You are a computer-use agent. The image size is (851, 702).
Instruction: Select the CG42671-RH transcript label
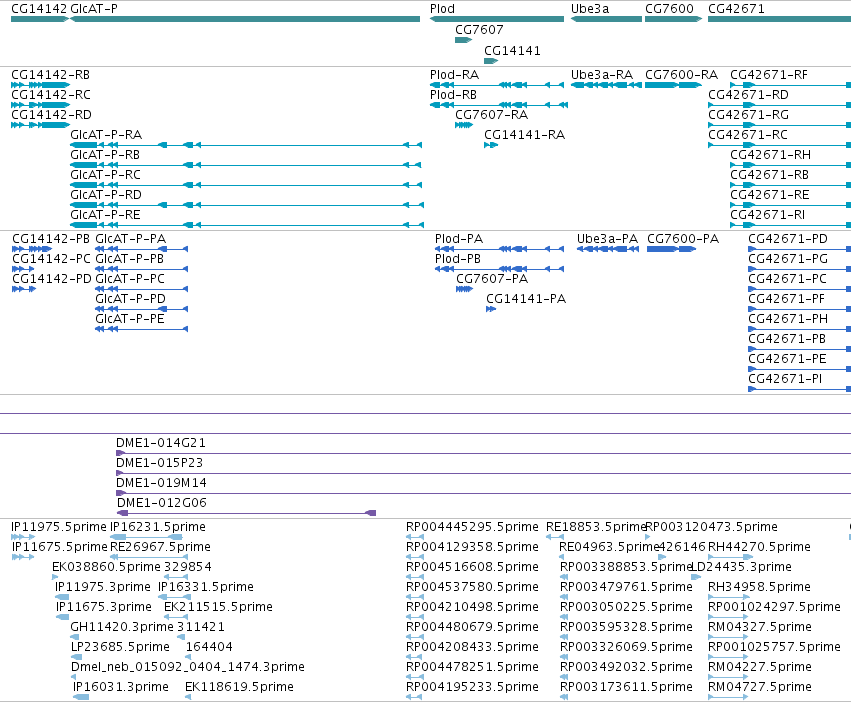tap(770, 155)
